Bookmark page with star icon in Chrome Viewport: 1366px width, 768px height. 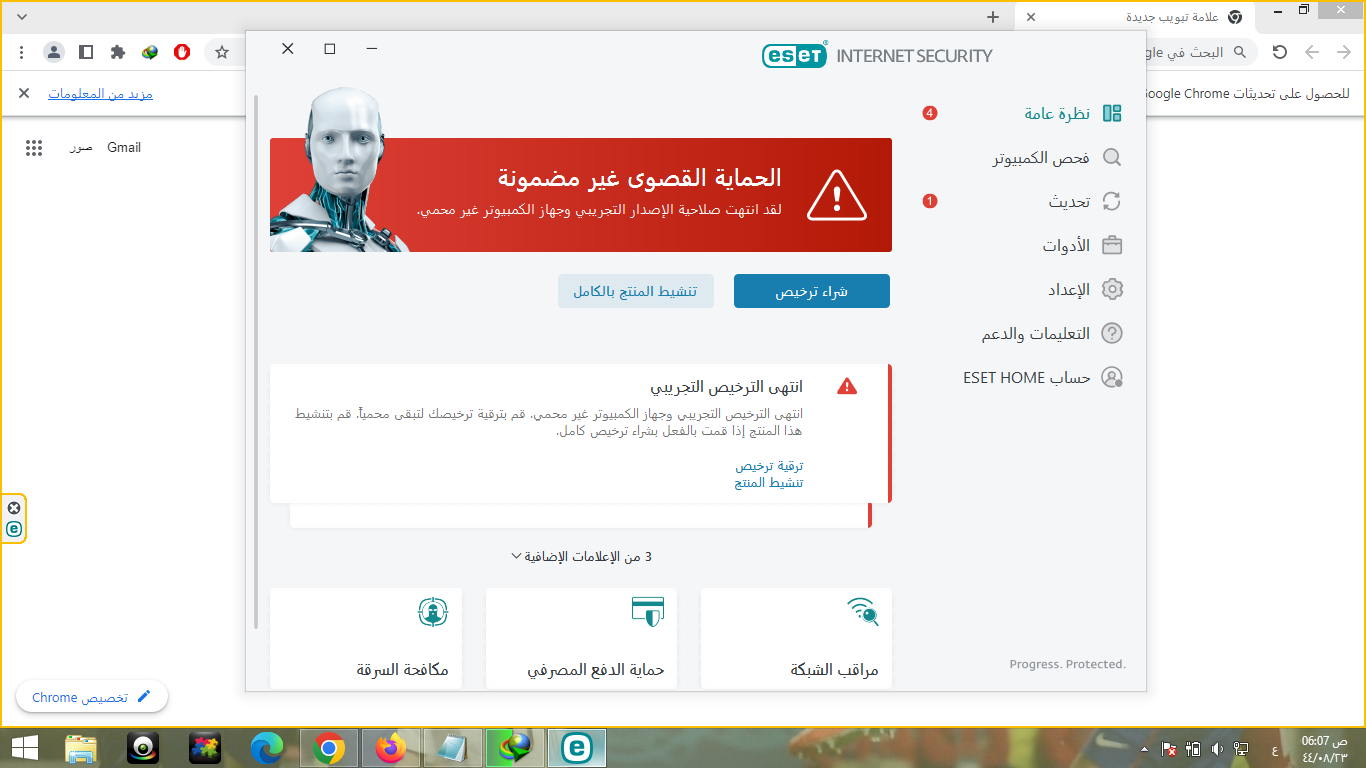(222, 52)
